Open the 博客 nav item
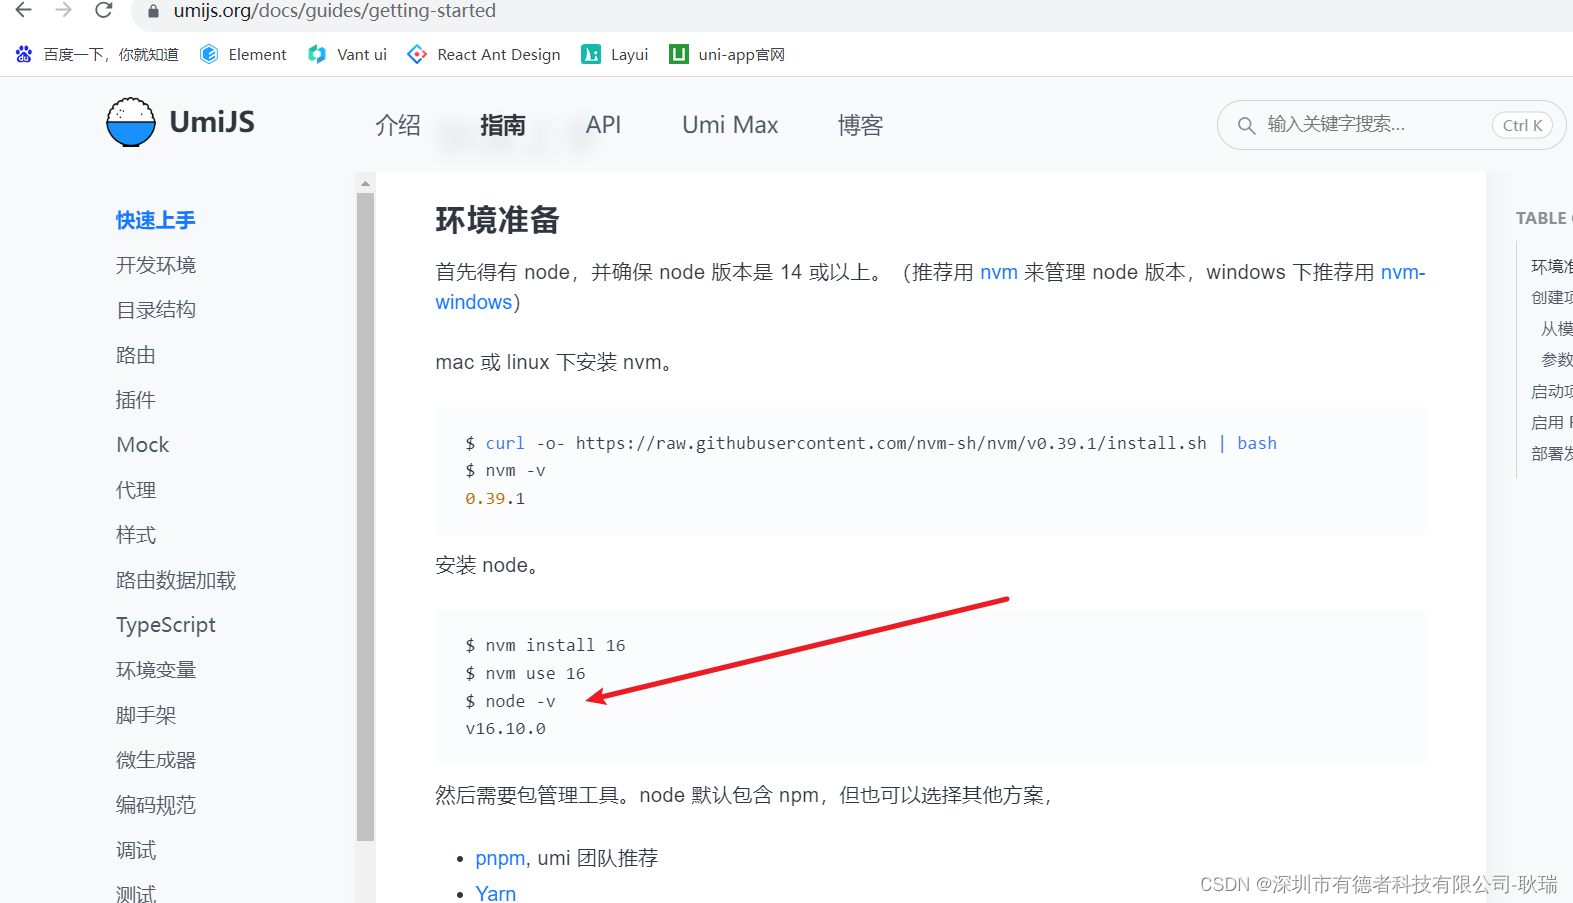 pos(860,125)
